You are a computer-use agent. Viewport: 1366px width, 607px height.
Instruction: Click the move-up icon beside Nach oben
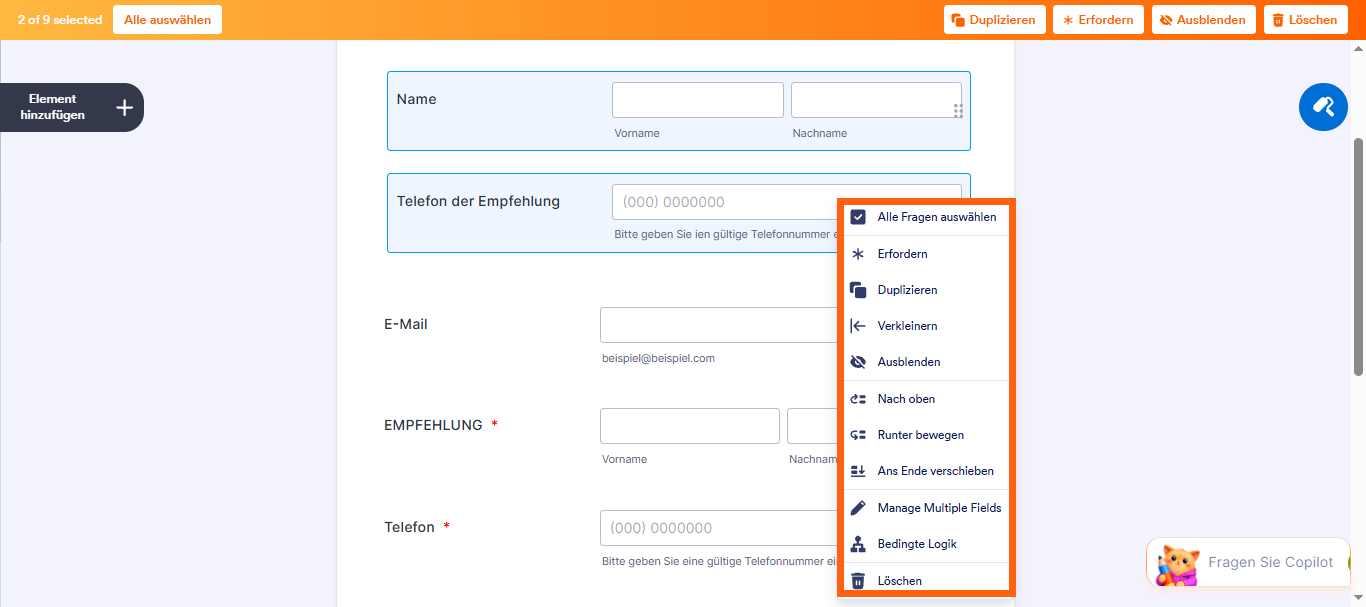pos(857,399)
